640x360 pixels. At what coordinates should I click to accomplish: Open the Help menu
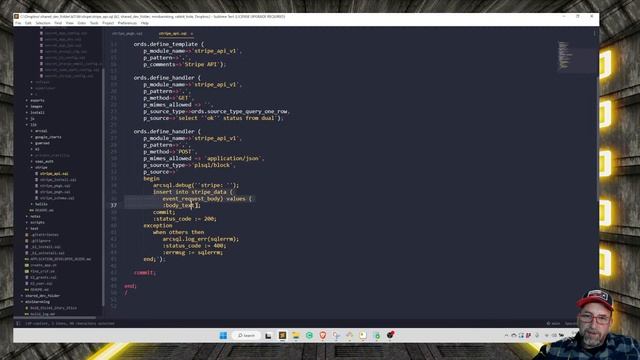(x=145, y=23)
